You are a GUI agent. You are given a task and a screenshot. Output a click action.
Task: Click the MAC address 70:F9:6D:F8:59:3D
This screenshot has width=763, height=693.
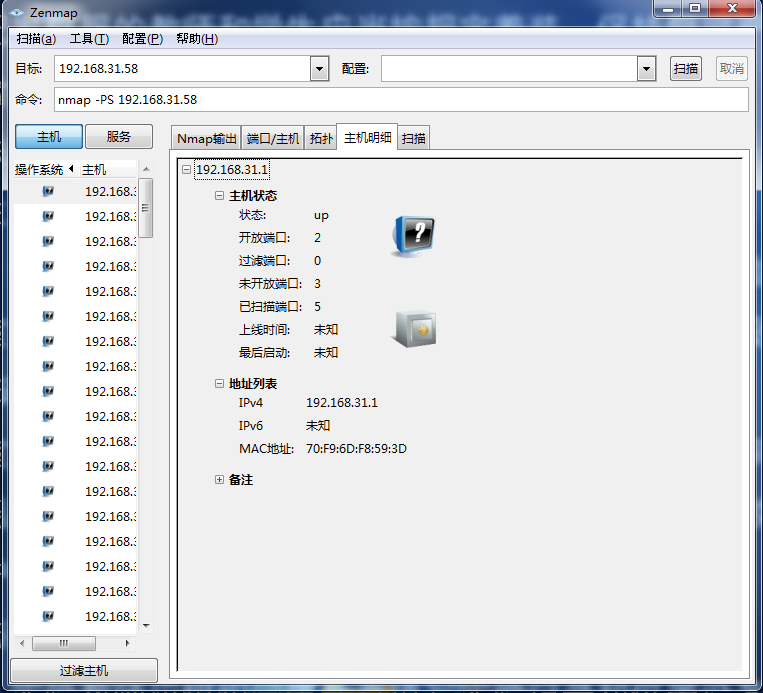(356, 448)
